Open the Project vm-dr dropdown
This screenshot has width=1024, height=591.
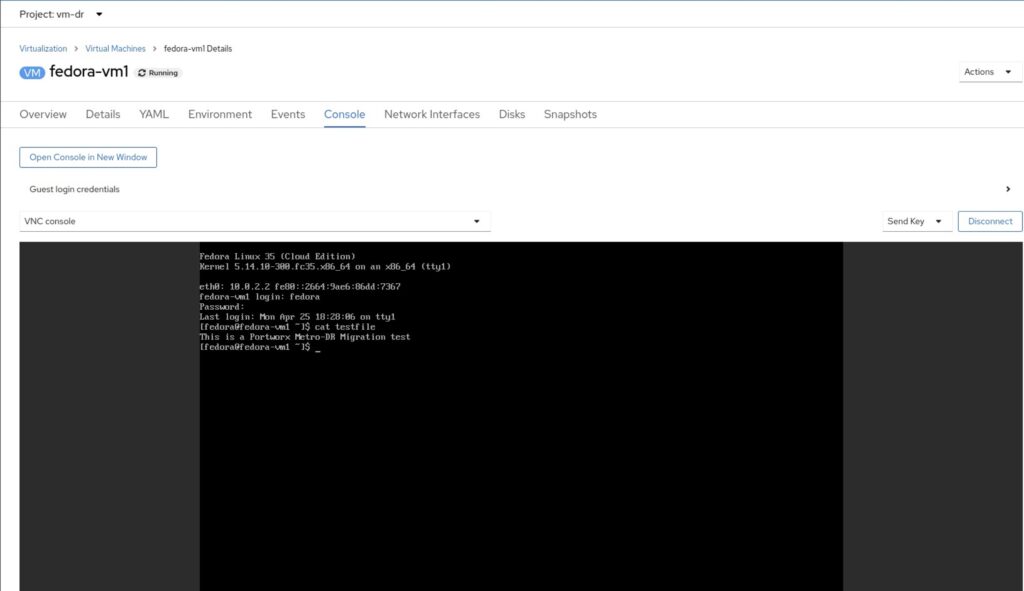point(61,14)
